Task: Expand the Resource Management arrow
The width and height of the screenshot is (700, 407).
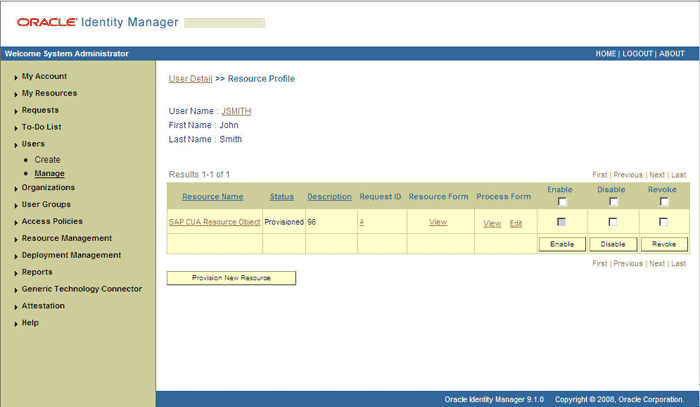Action: 16,240
